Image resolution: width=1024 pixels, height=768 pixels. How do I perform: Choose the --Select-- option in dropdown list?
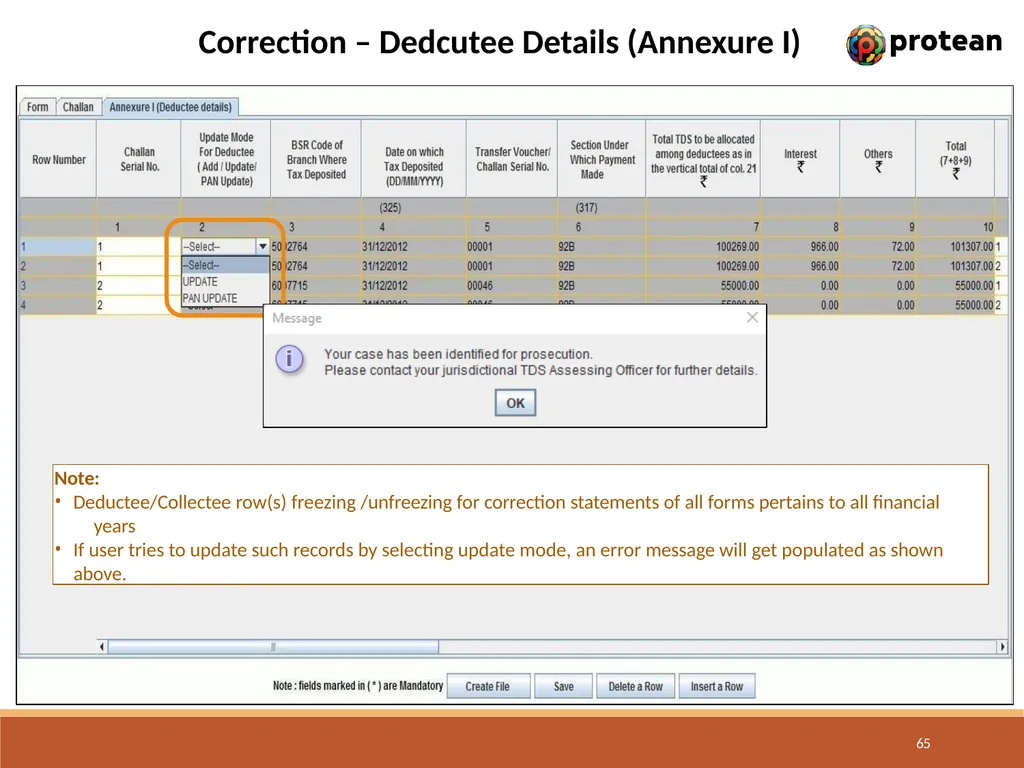(x=225, y=265)
